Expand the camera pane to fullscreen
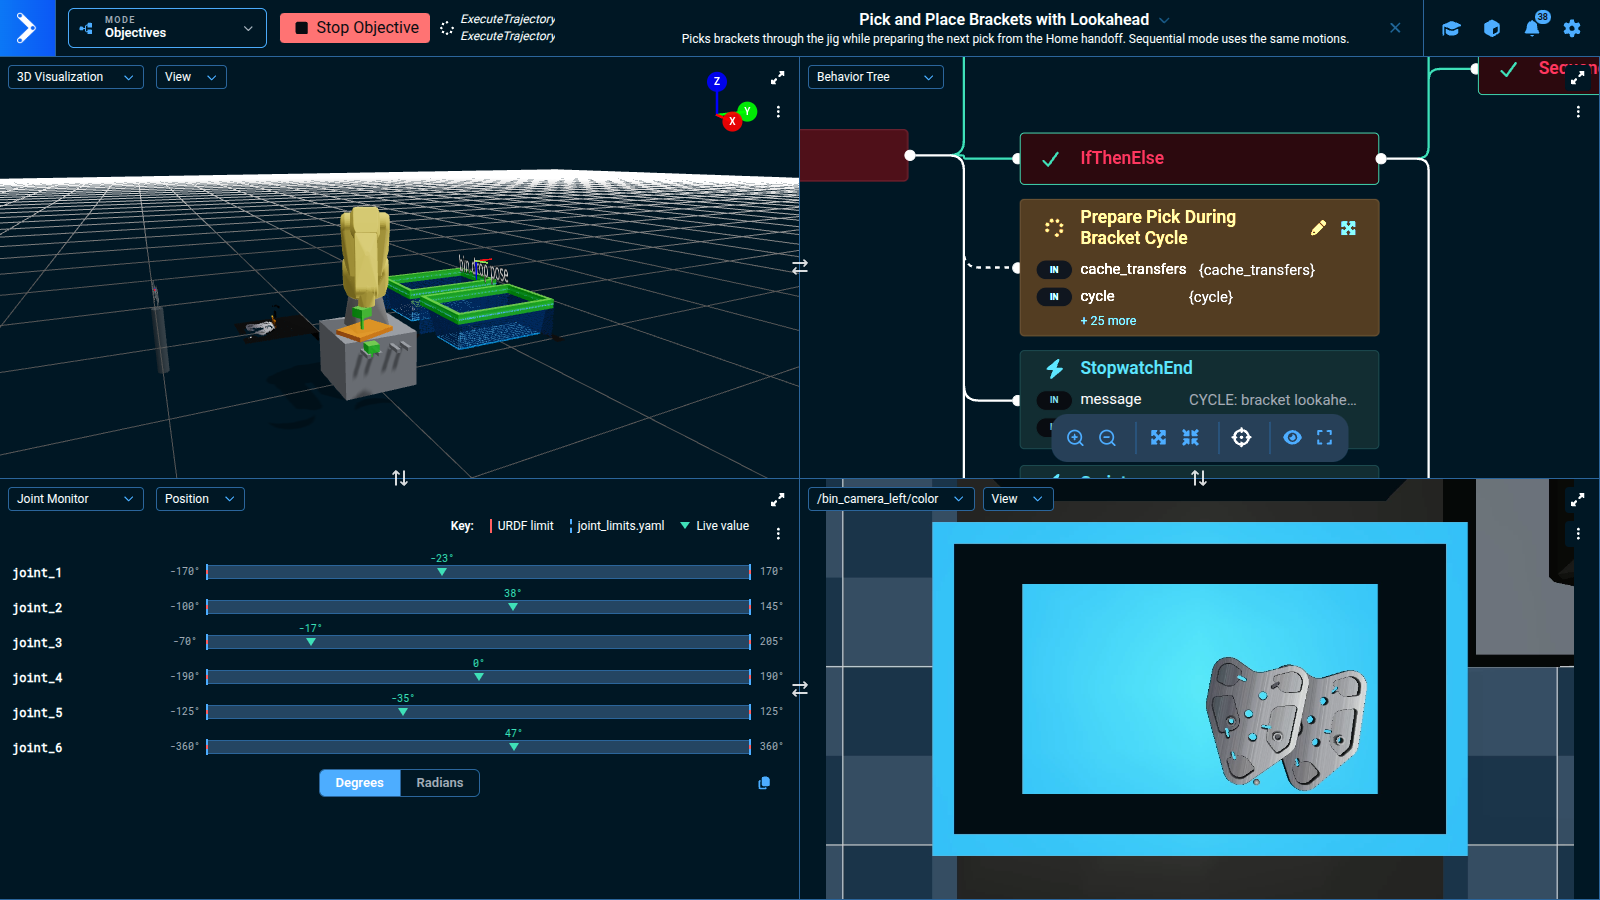Image resolution: width=1600 pixels, height=900 pixels. (1578, 499)
